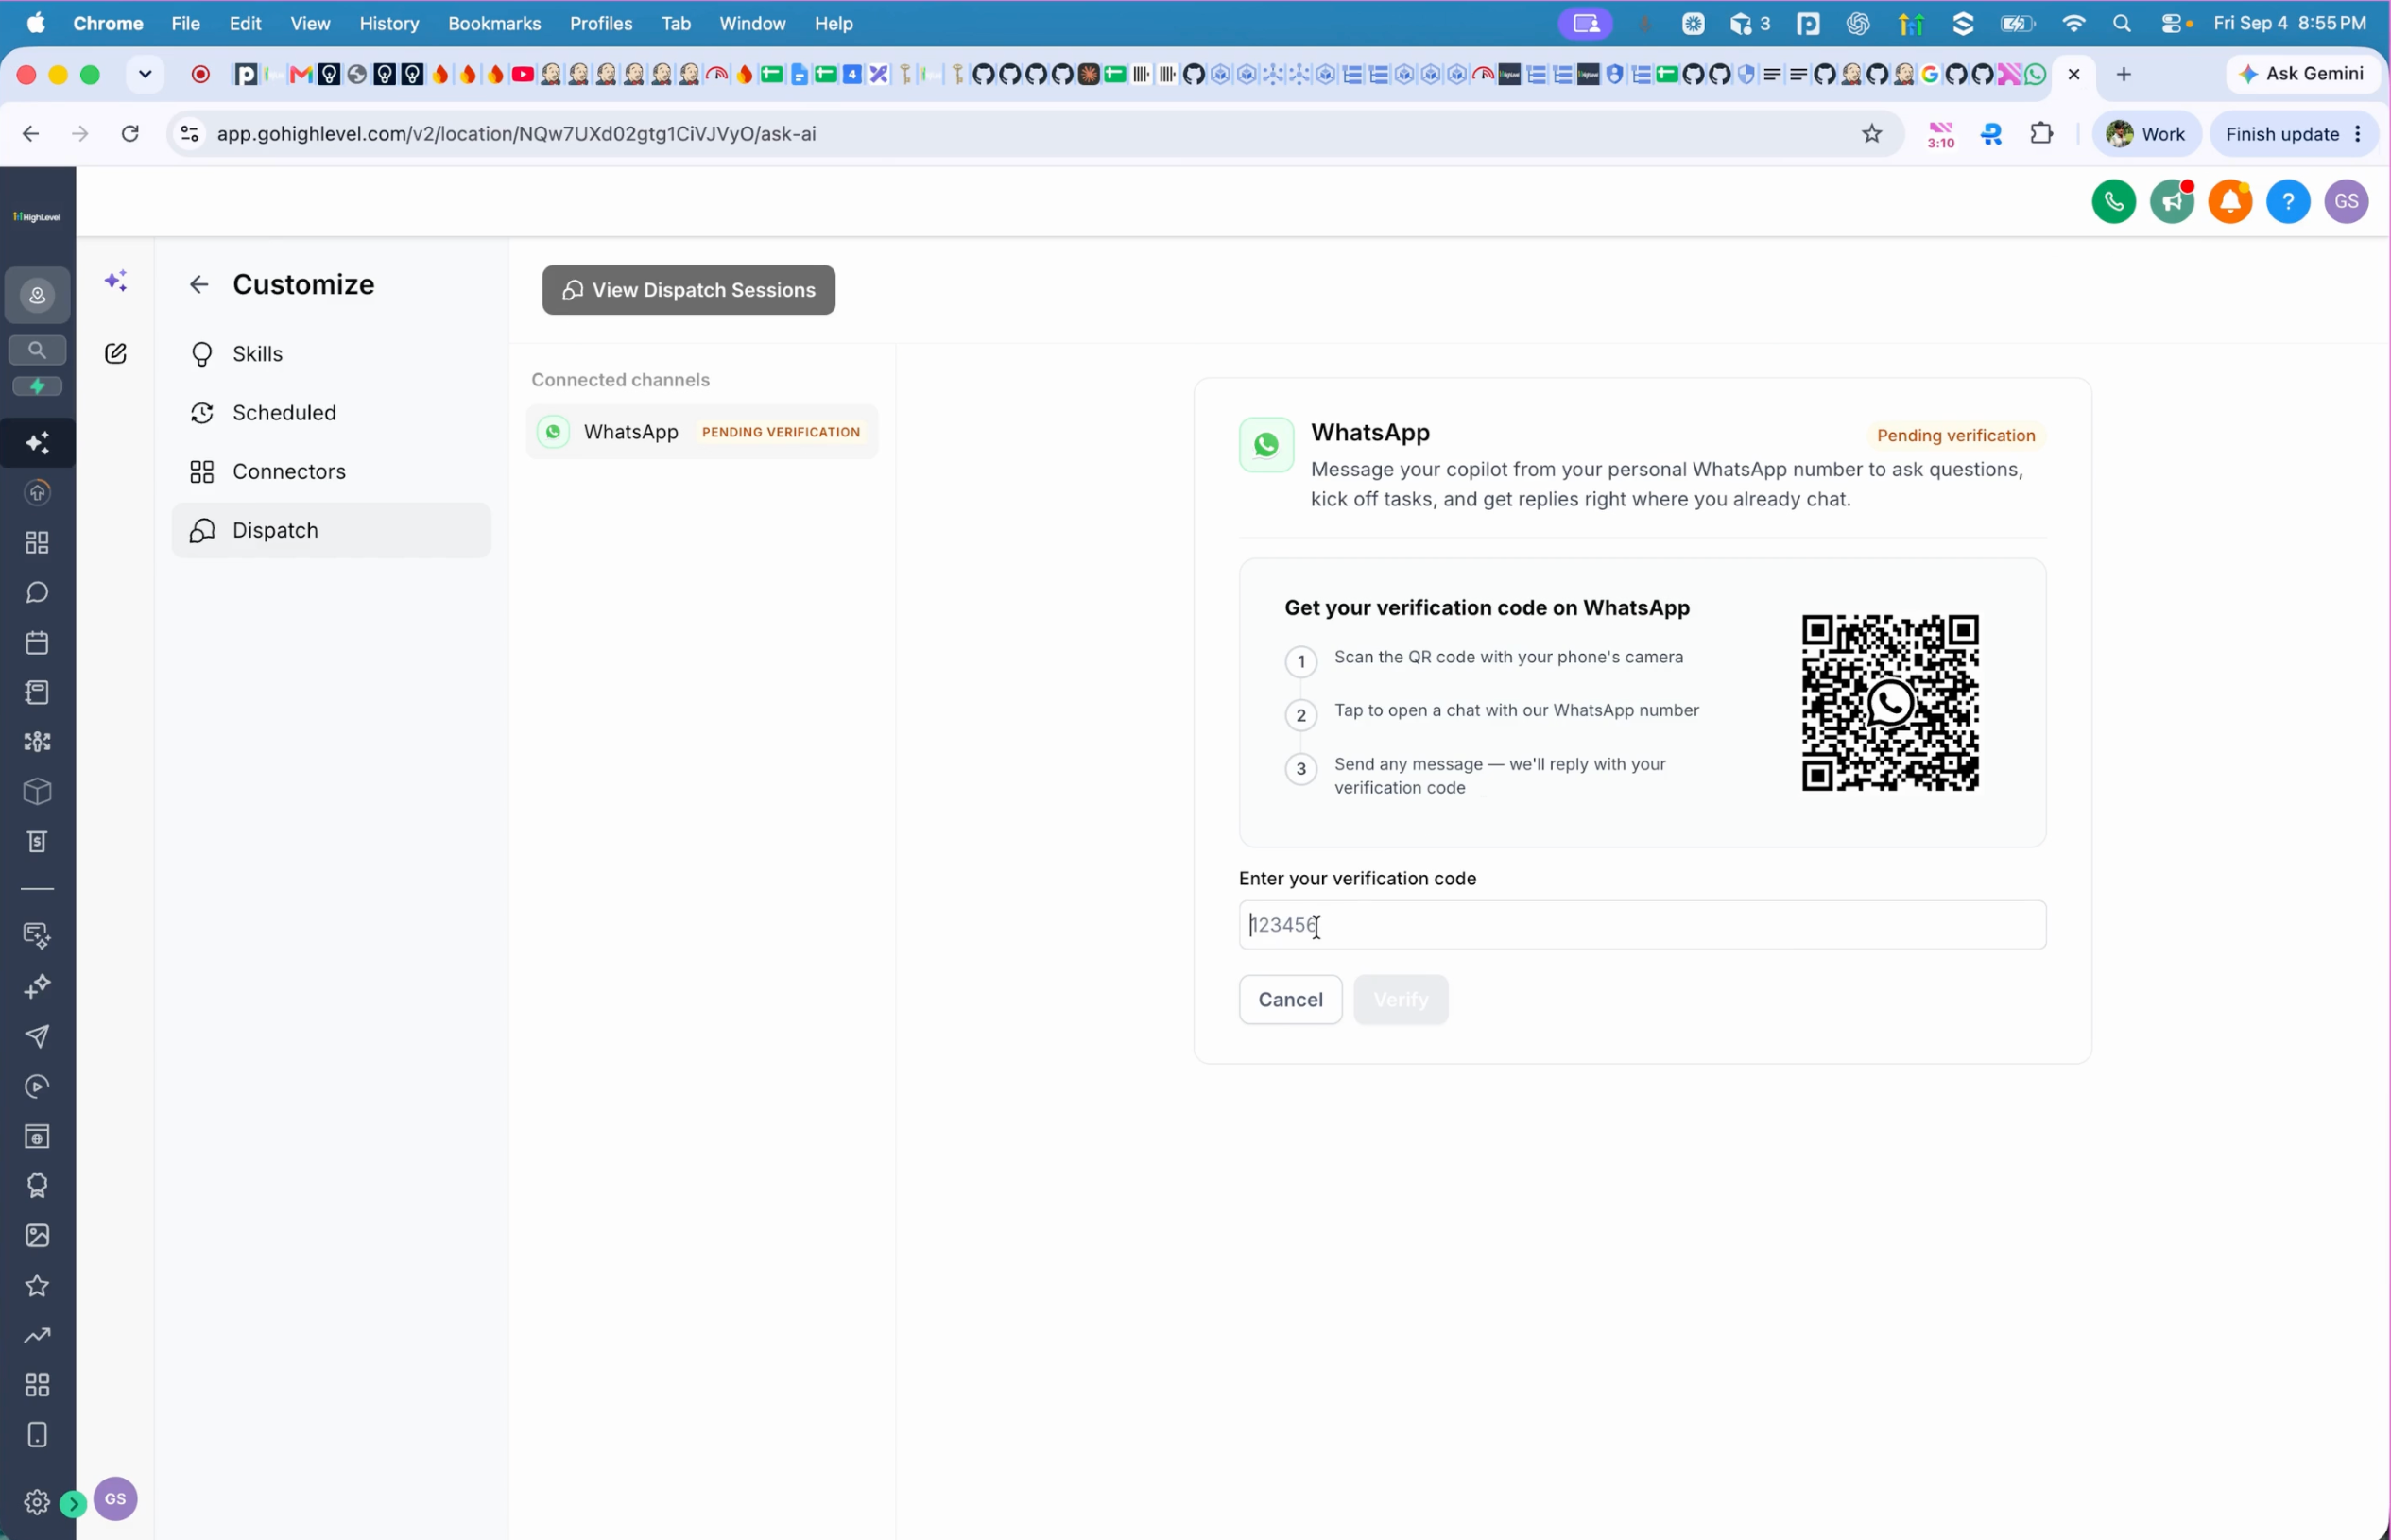
Task: Click the green phone dialer icon
Action: click(2113, 202)
